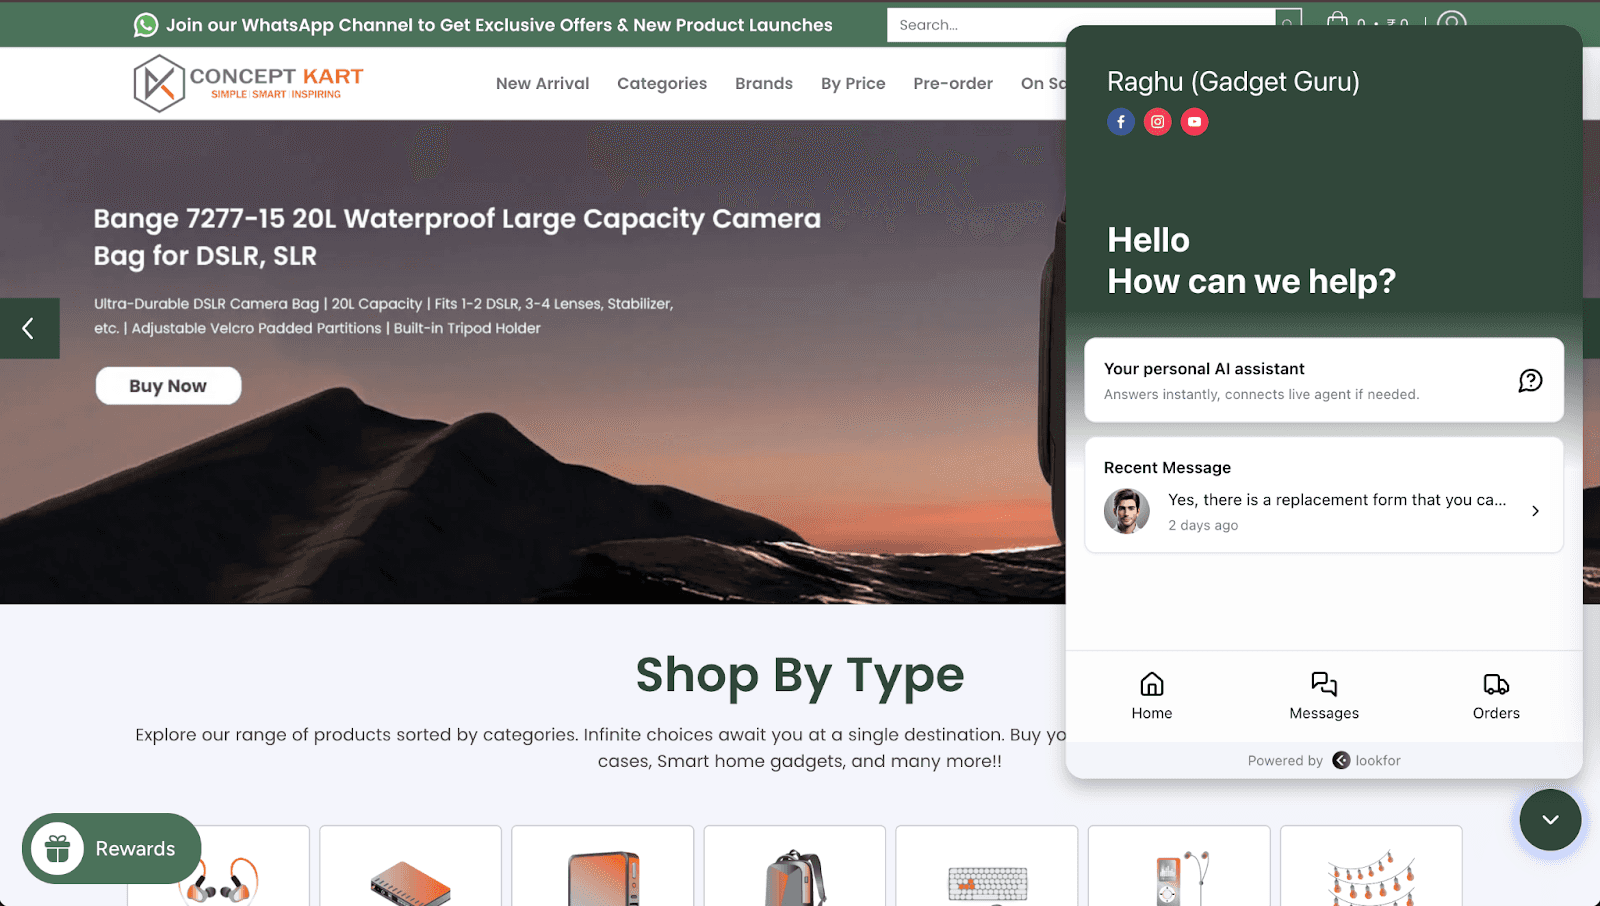Viewport: 1600px width, 906px height.
Task: Click the Buy Now button
Action: (x=168, y=386)
